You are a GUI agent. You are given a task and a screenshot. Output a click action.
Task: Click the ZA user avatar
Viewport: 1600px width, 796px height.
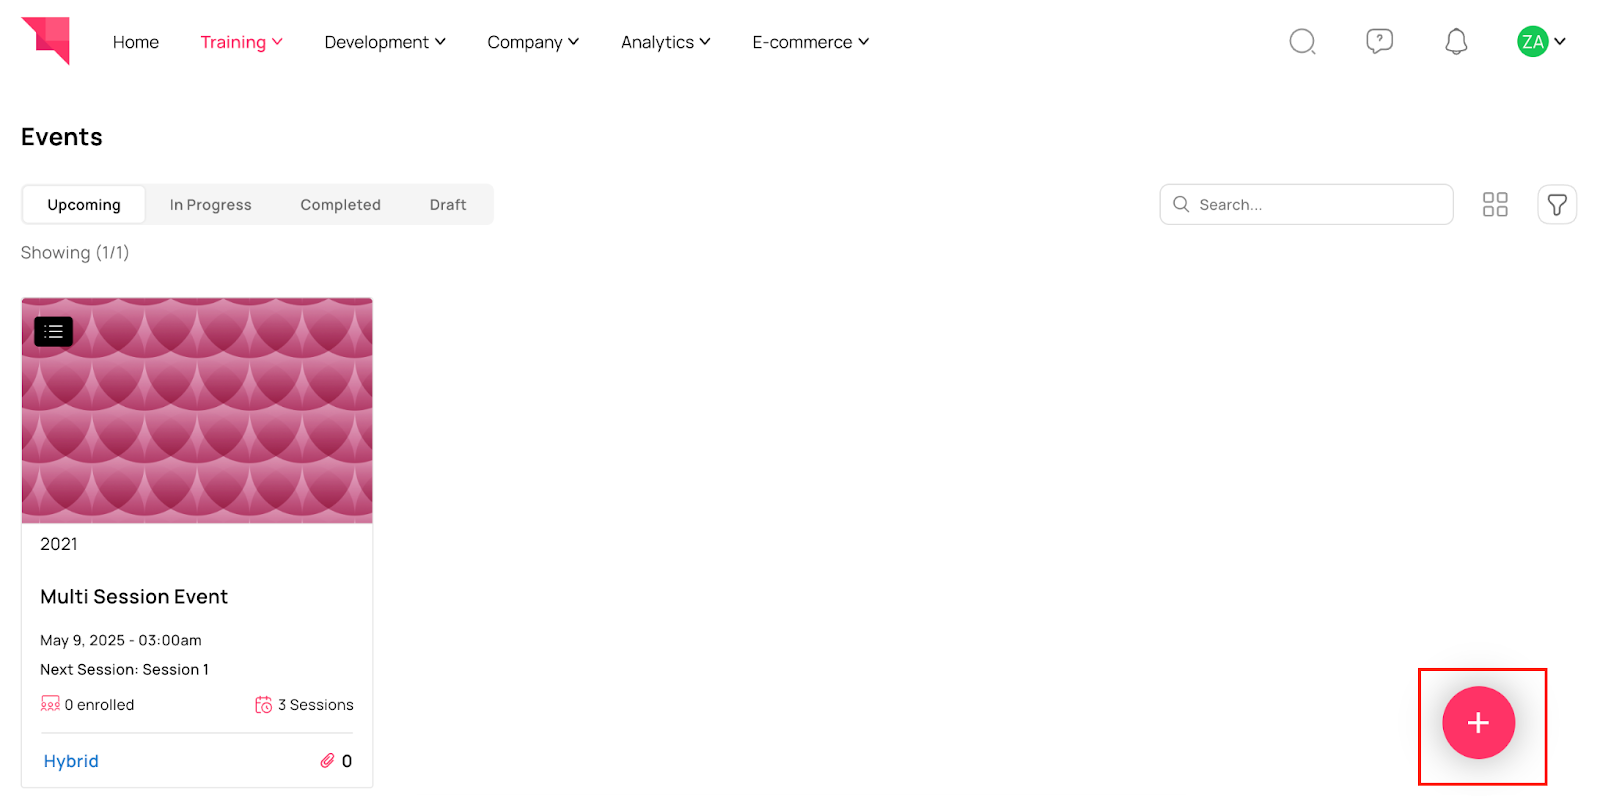point(1532,41)
